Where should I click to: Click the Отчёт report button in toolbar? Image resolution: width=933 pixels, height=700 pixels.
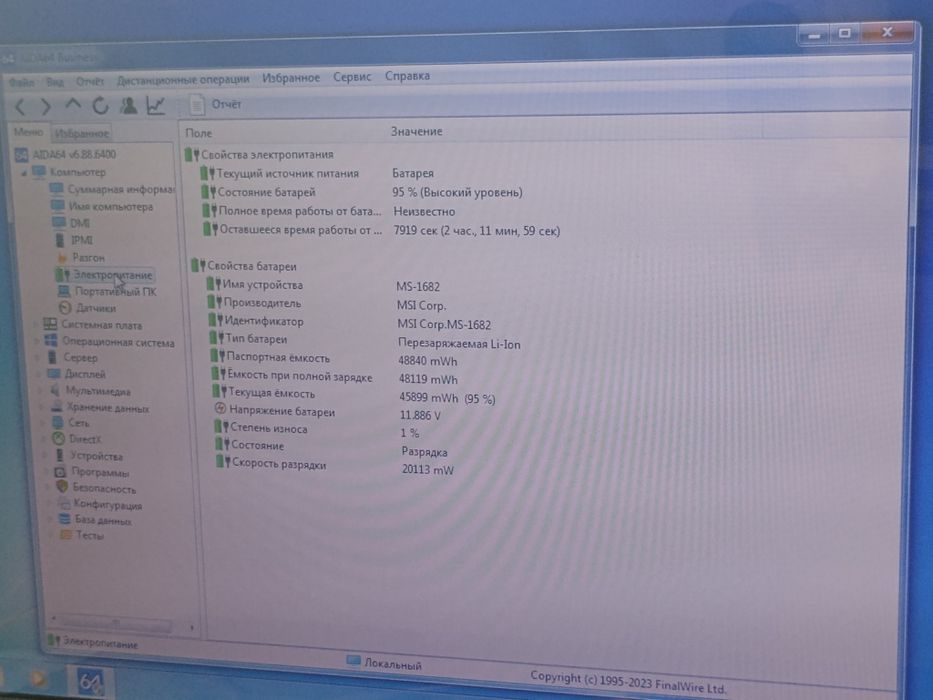(x=215, y=105)
